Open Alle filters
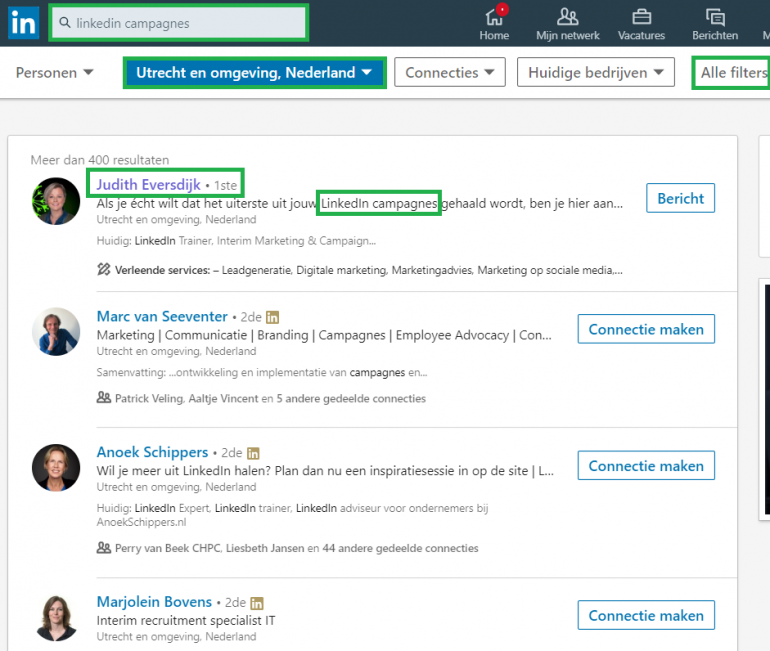Image resolution: width=770 pixels, height=651 pixels. (732, 73)
